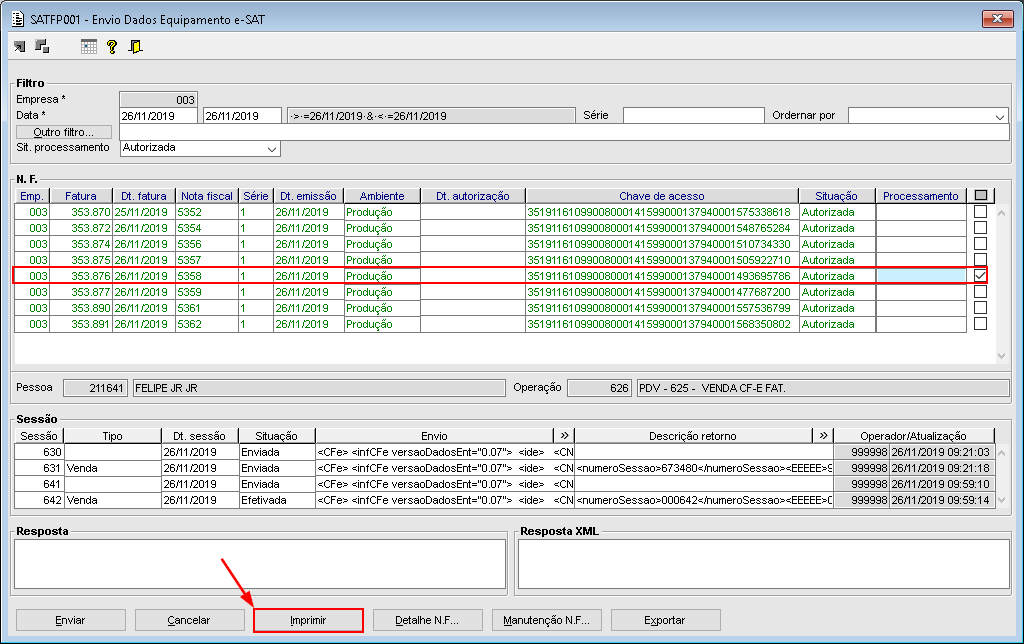Click N.F. grid scroll down arrow
This screenshot has width=1024, height=644.
tap(1002, 356)
